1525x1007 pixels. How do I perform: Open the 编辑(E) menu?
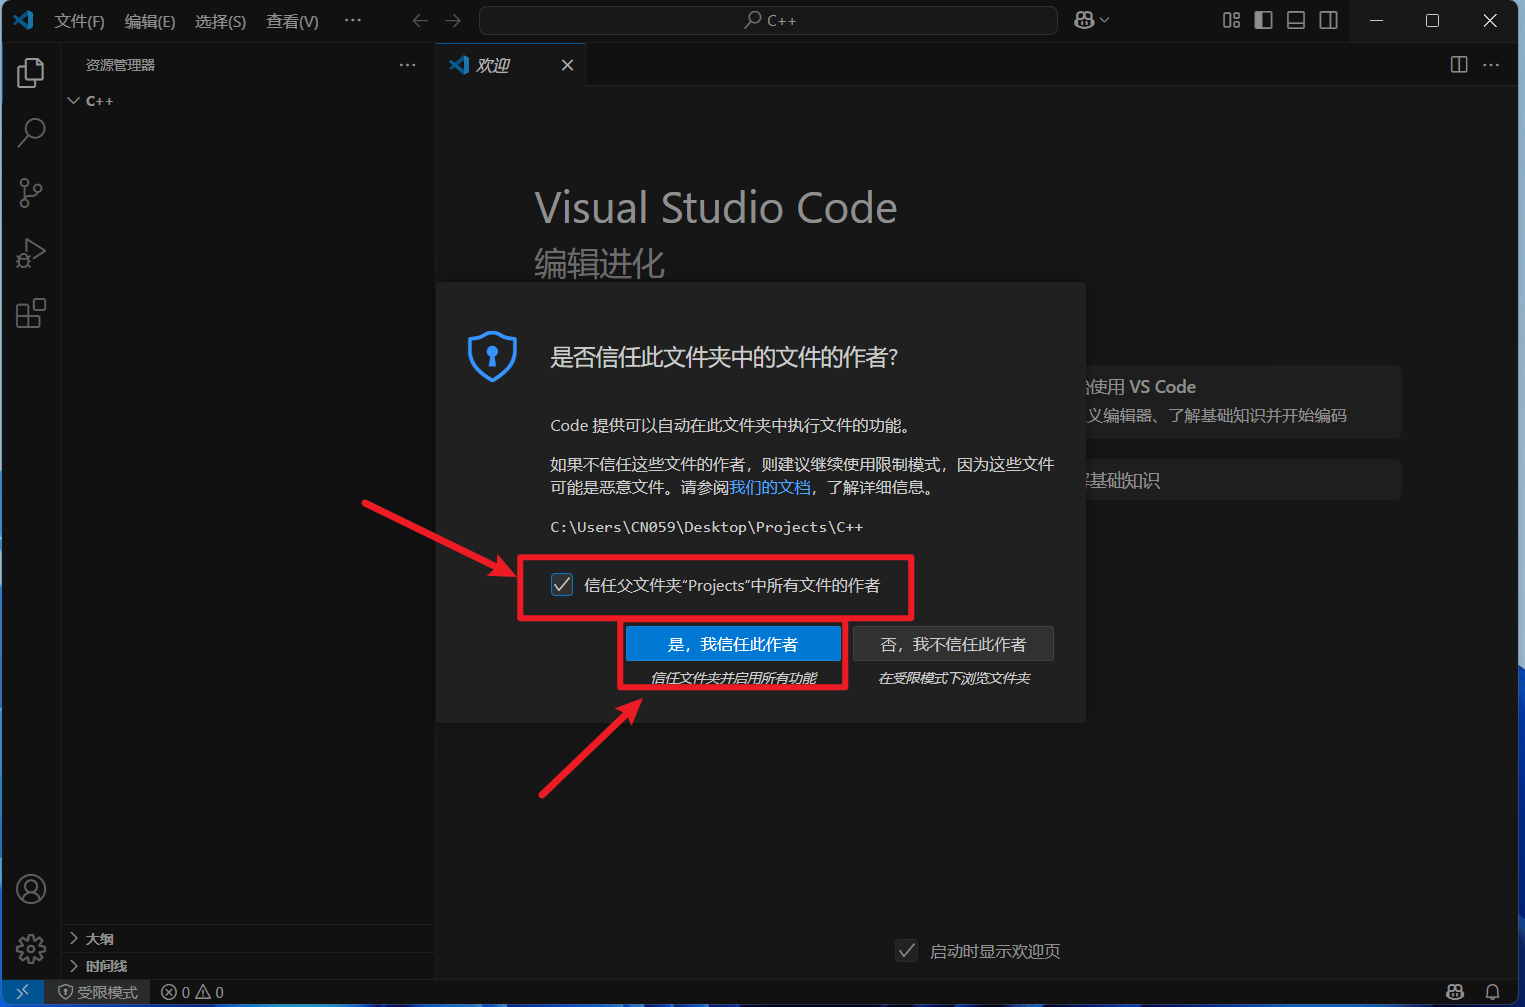[x=150, y=21]
